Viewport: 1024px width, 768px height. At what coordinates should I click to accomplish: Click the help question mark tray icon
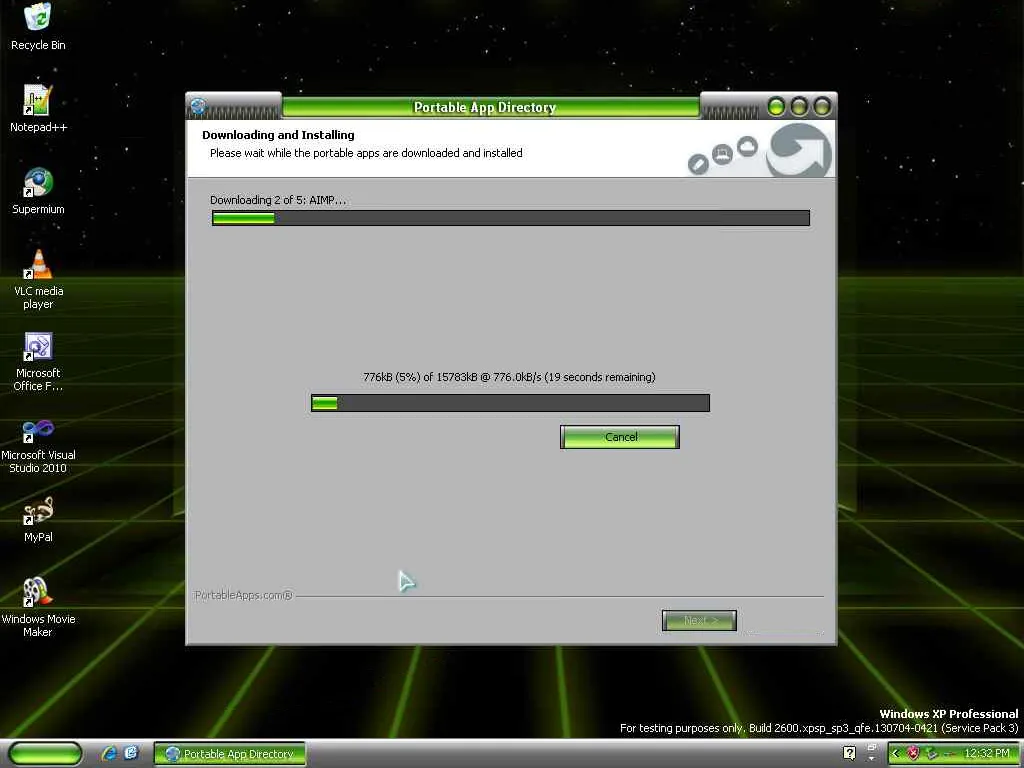(849, 754)
